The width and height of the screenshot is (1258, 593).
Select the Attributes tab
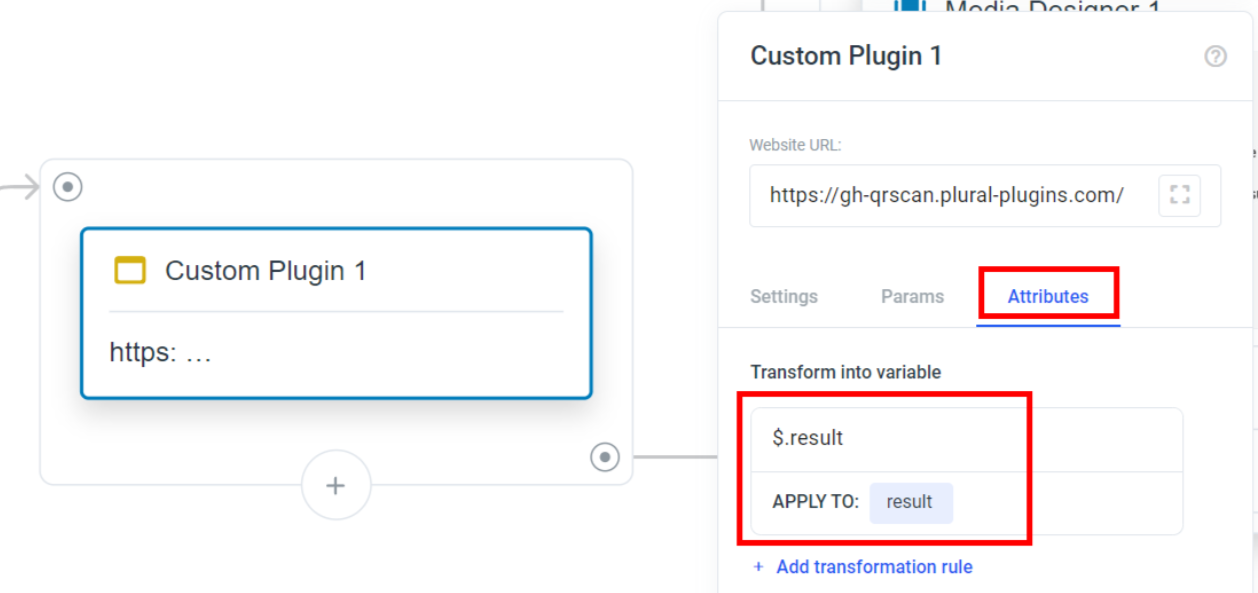pos(1048,296)
